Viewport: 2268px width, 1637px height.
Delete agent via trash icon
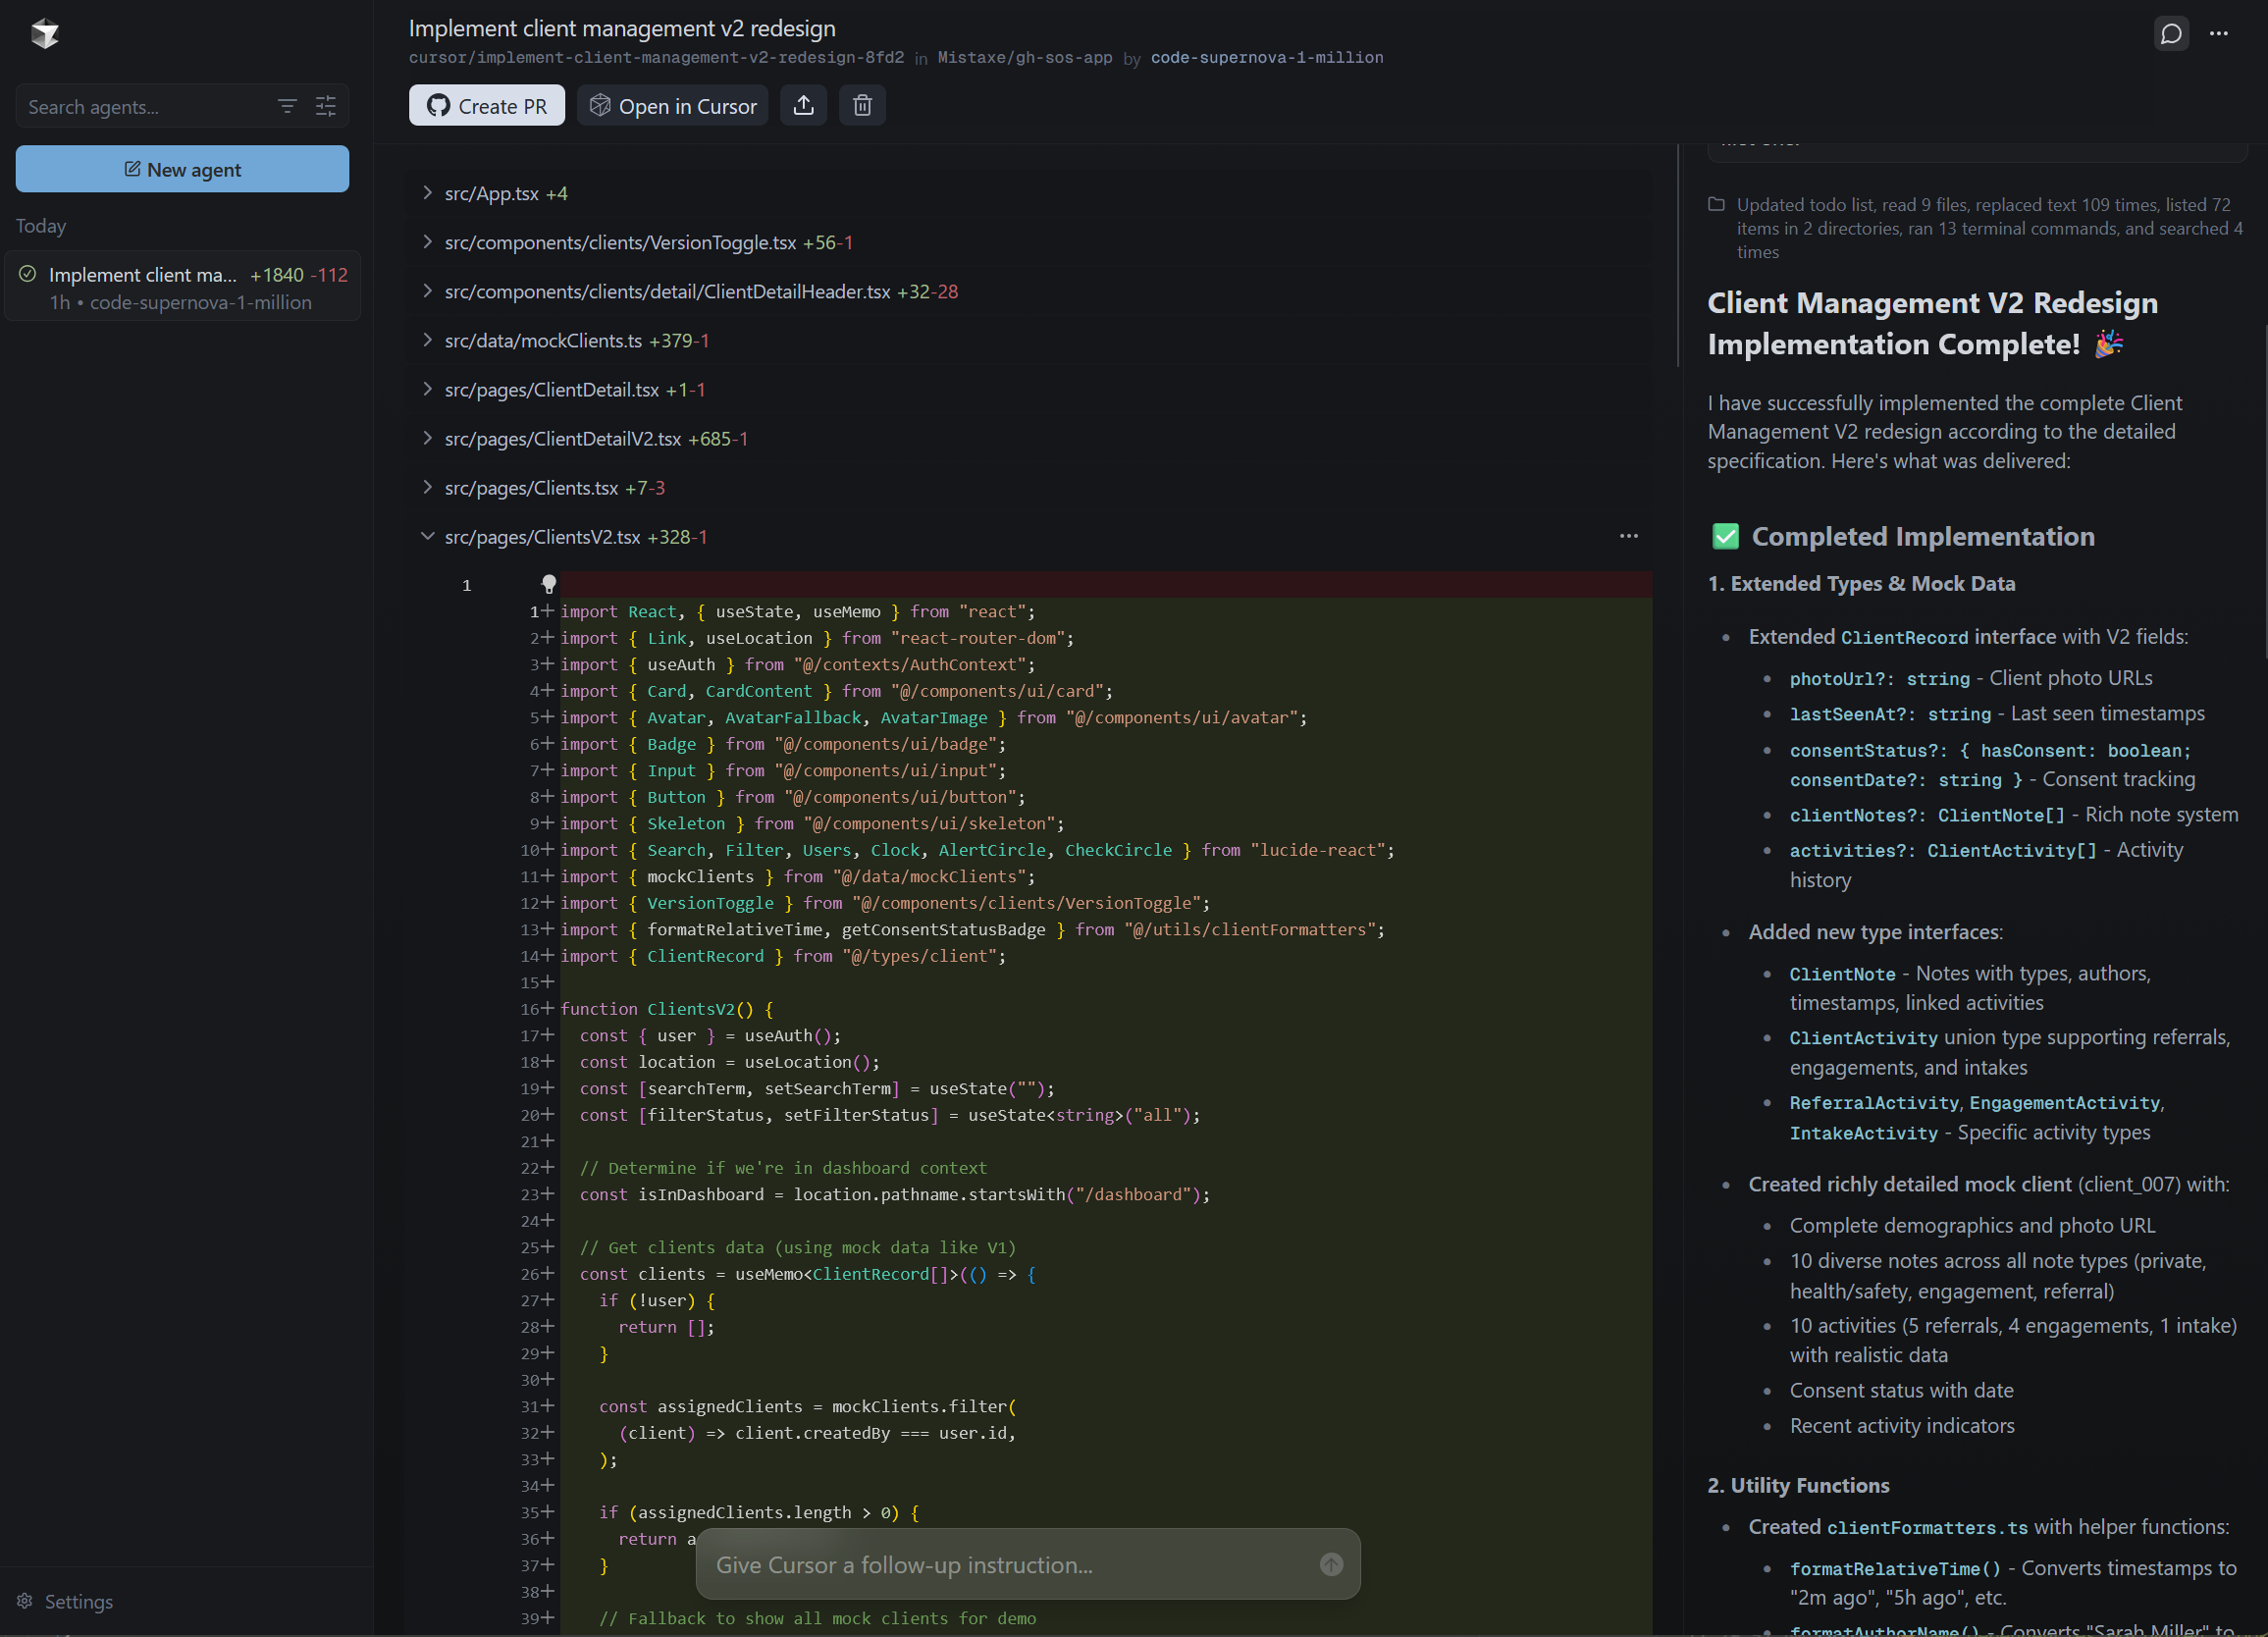pos(862,106)
